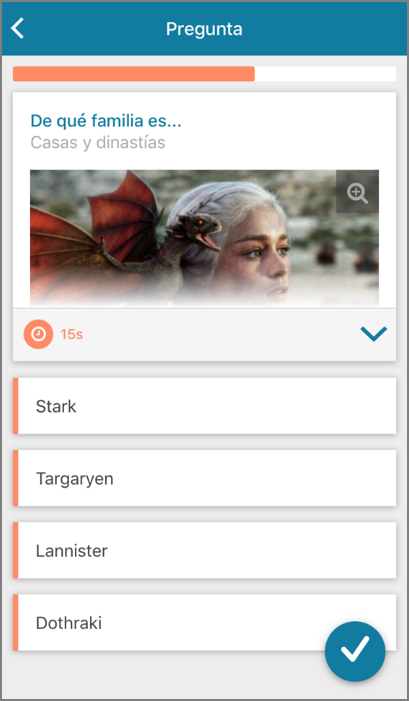The image size is (409, 701).
Task: Select the Stark answer
Action: tap(205, 406)
